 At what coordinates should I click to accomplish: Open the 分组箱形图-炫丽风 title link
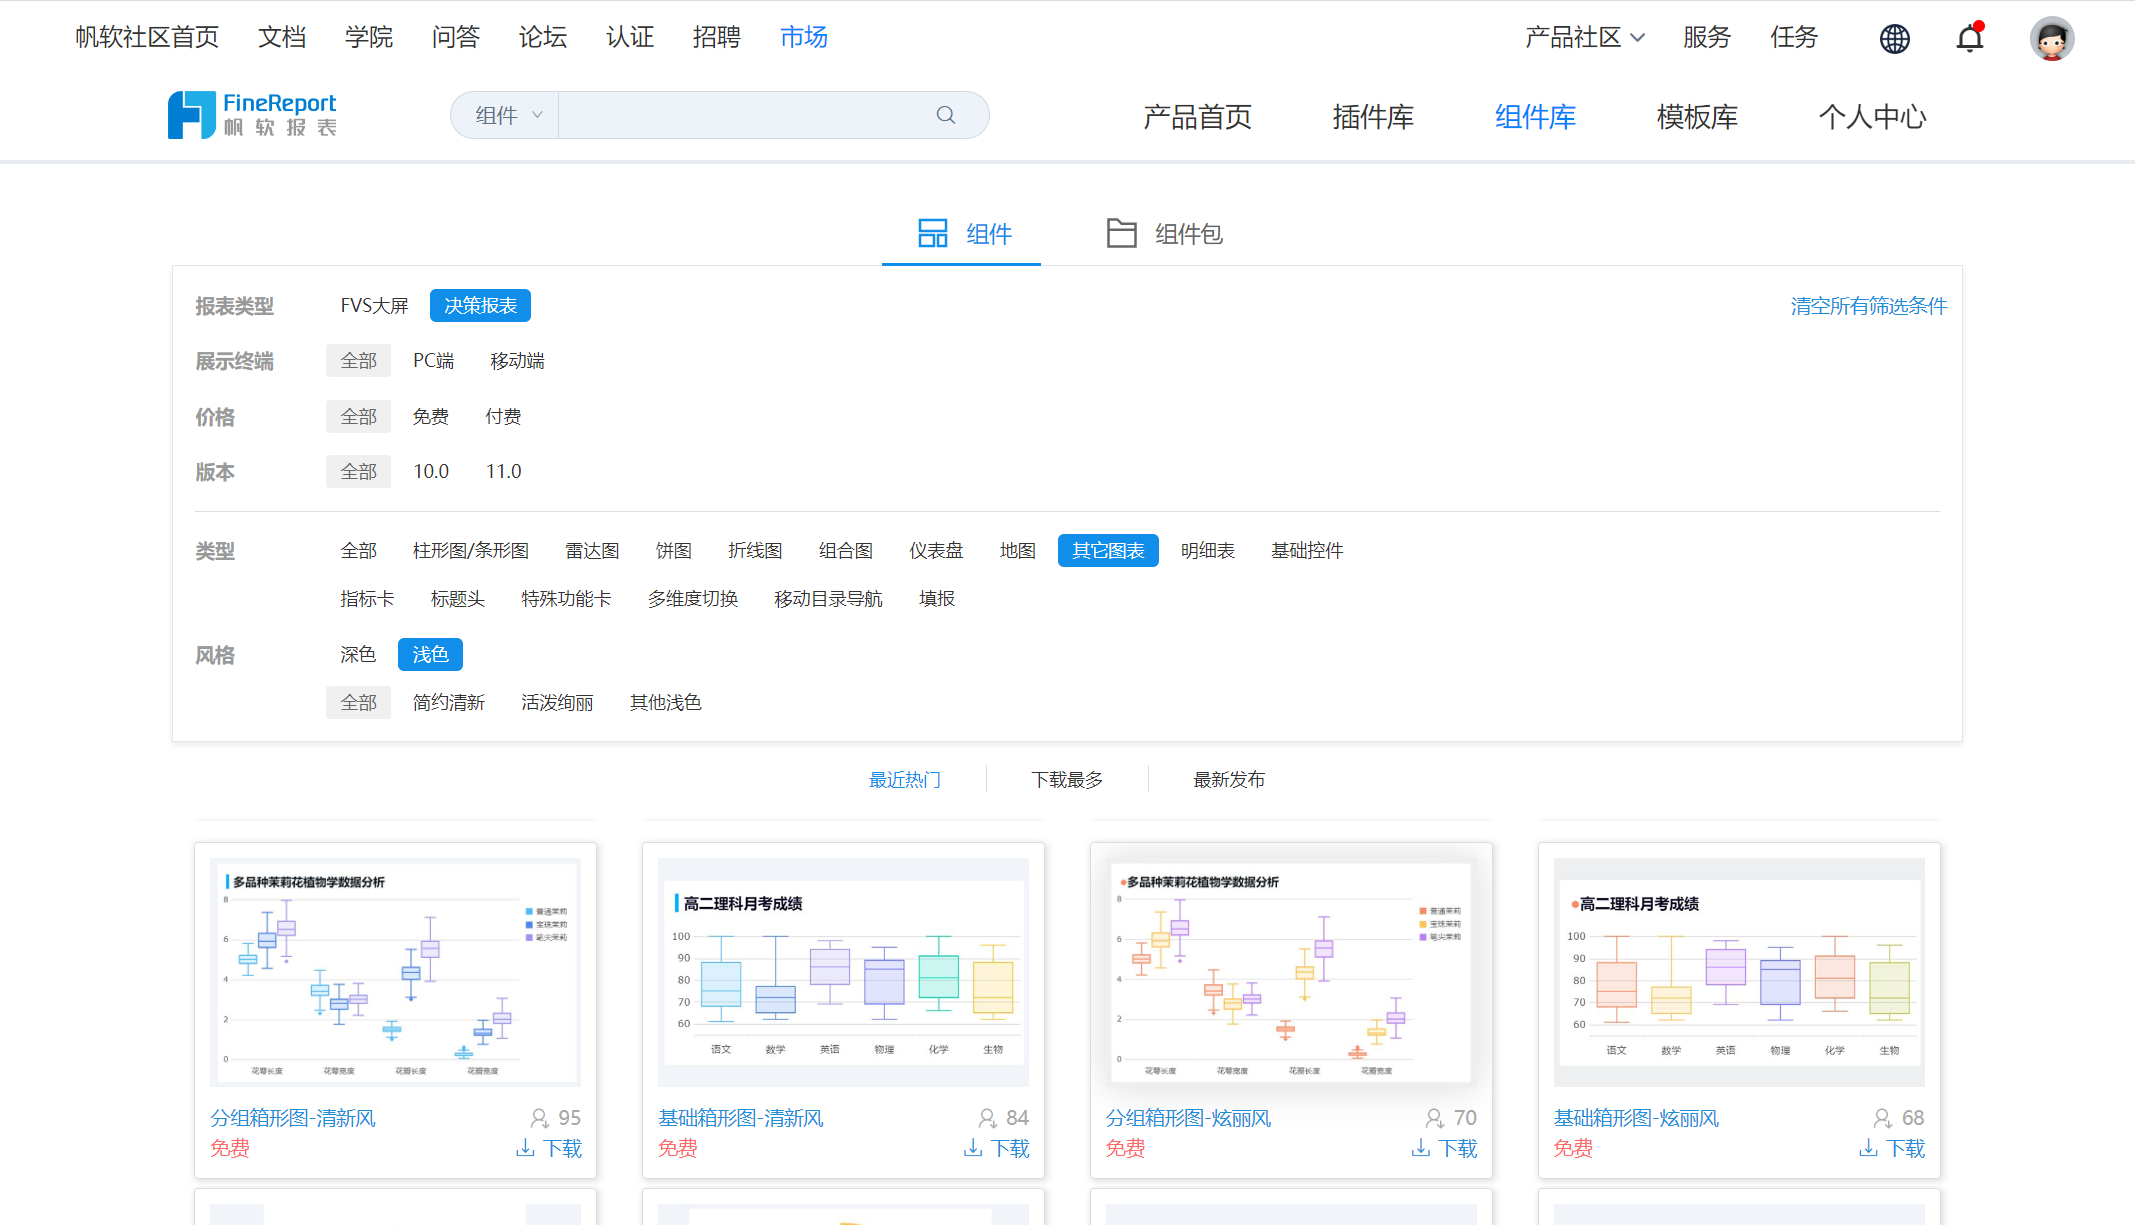1188,1118
